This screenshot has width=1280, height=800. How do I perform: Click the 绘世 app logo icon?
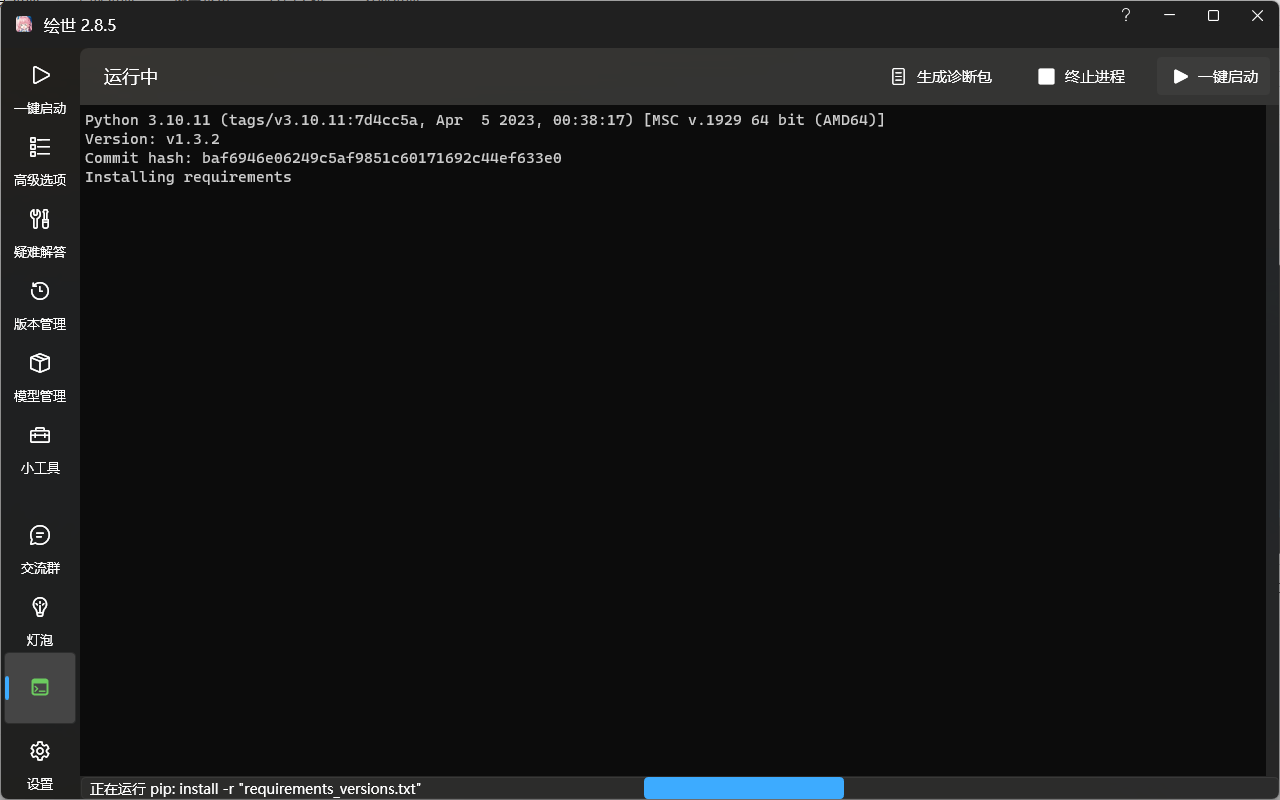[x=24, y=25]
